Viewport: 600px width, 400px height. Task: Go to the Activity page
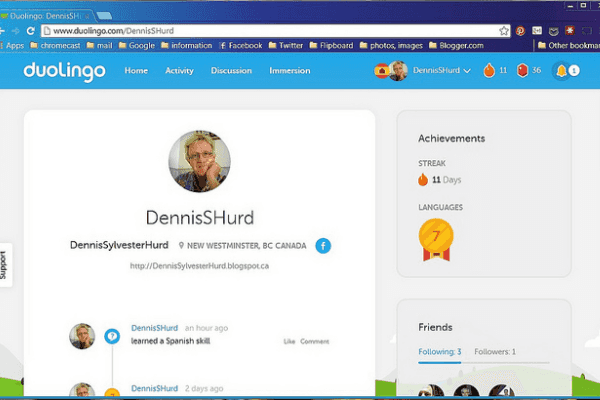[179, 70]
